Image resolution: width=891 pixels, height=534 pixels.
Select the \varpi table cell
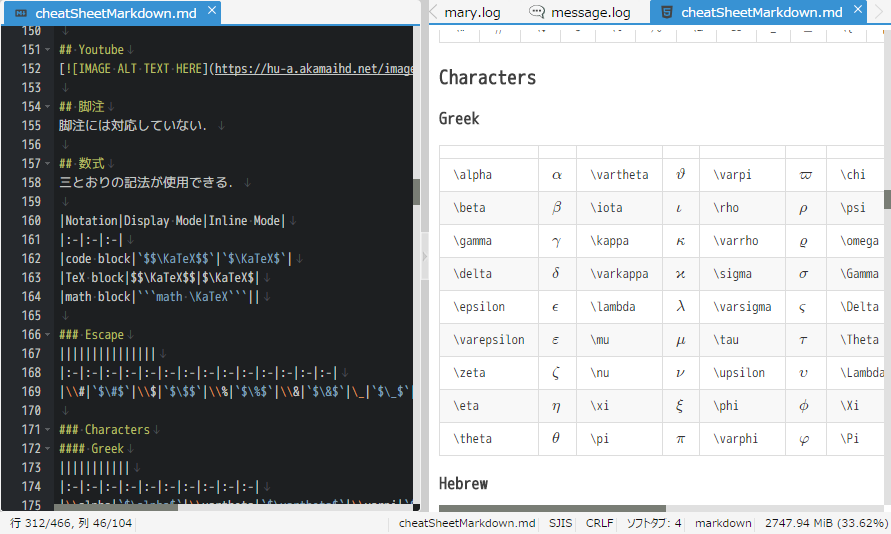742,175
